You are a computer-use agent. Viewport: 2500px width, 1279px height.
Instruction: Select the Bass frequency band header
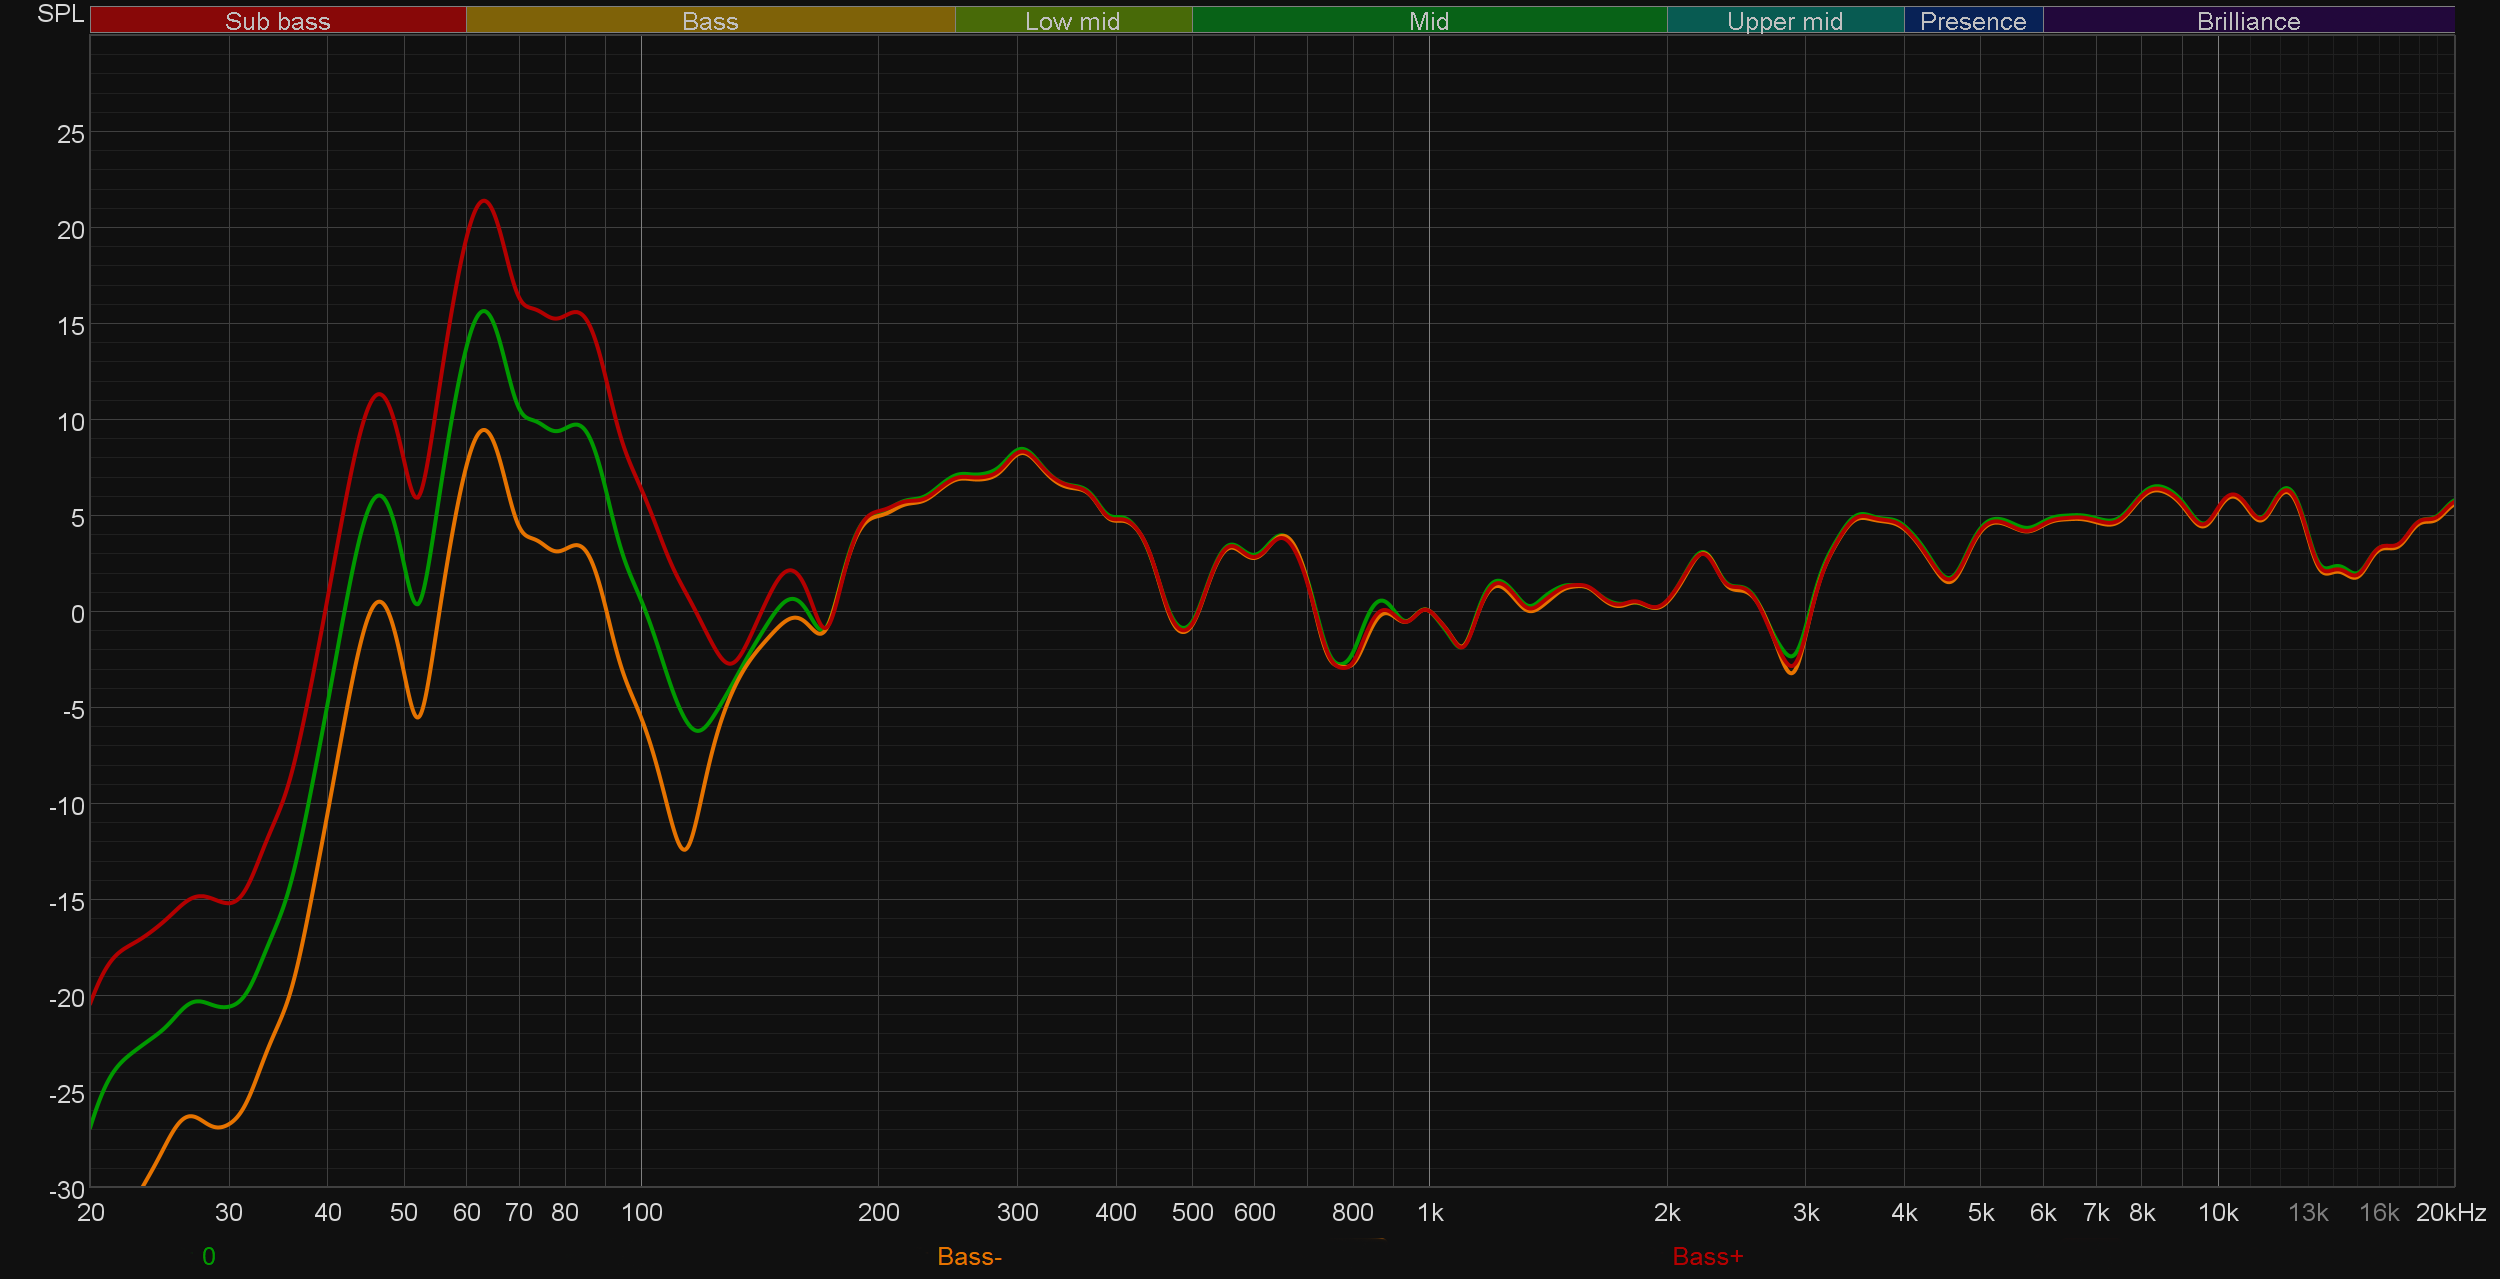(x=710, y=20)
